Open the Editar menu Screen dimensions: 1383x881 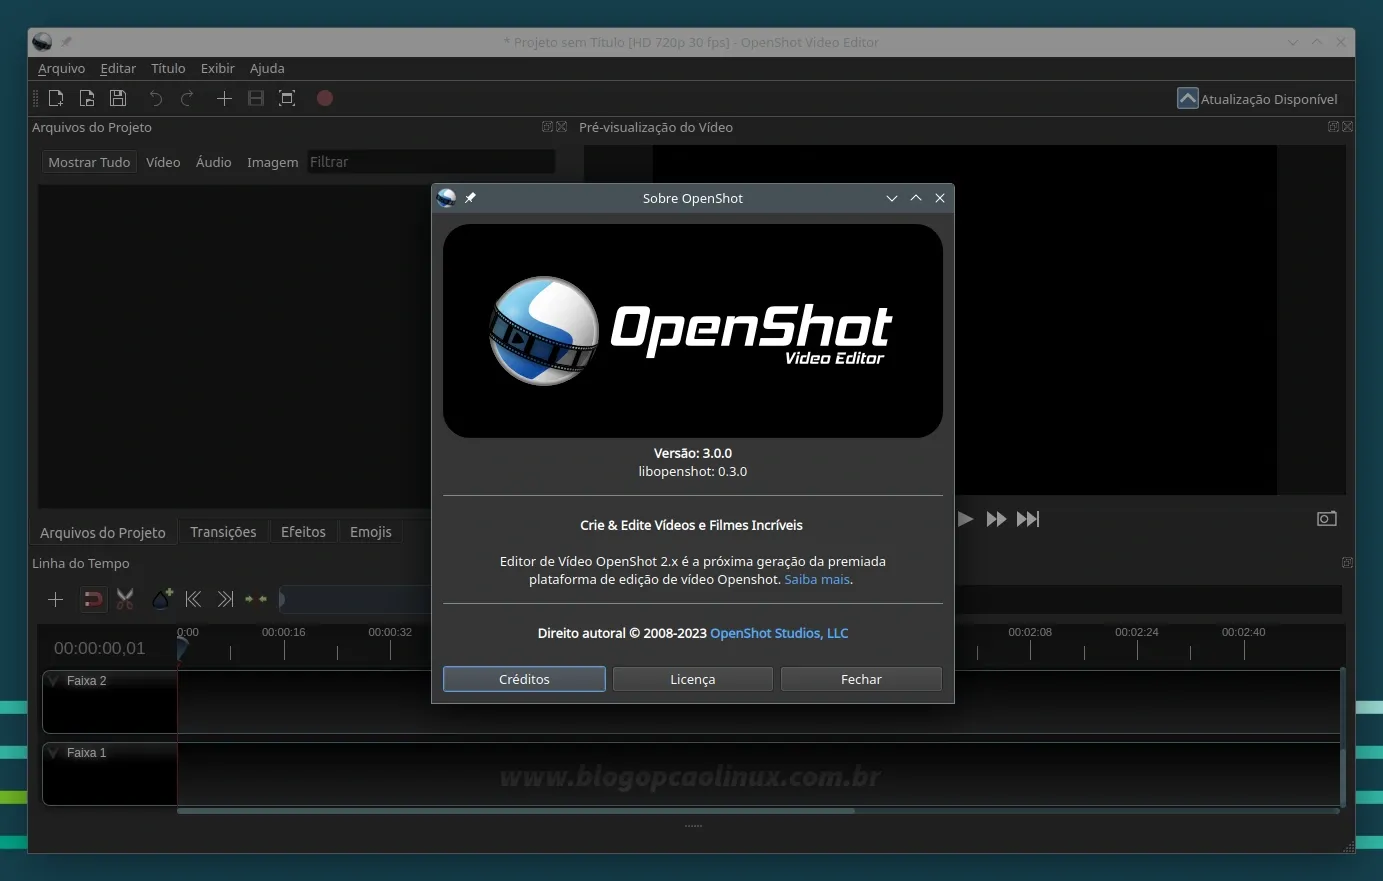118,68
